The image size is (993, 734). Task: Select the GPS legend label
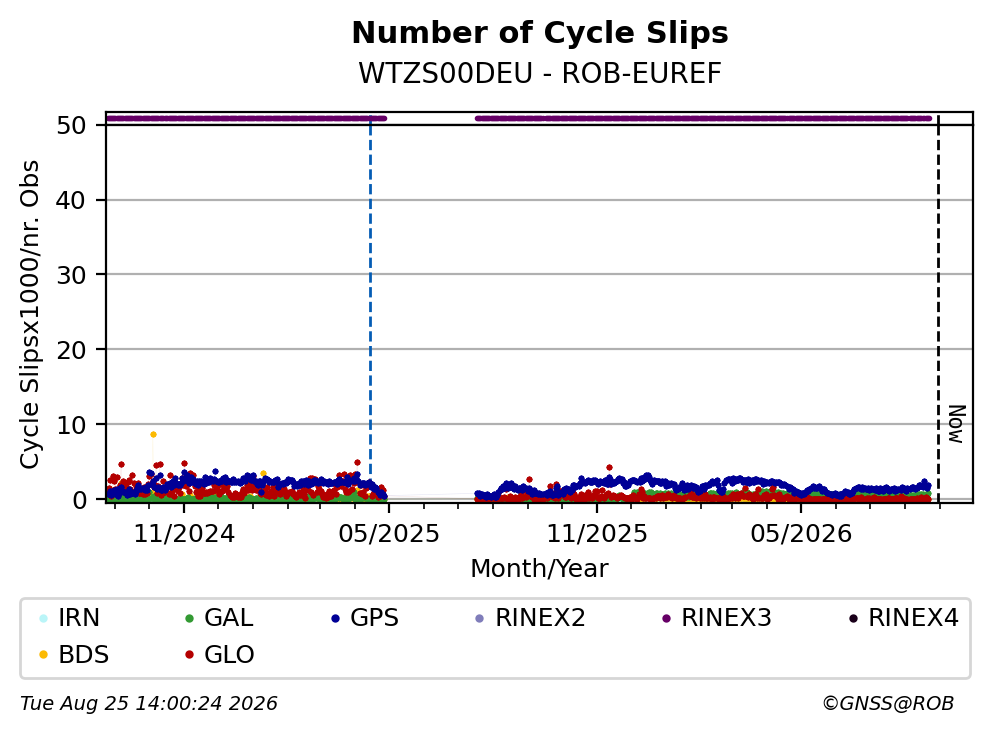[374, 618]
